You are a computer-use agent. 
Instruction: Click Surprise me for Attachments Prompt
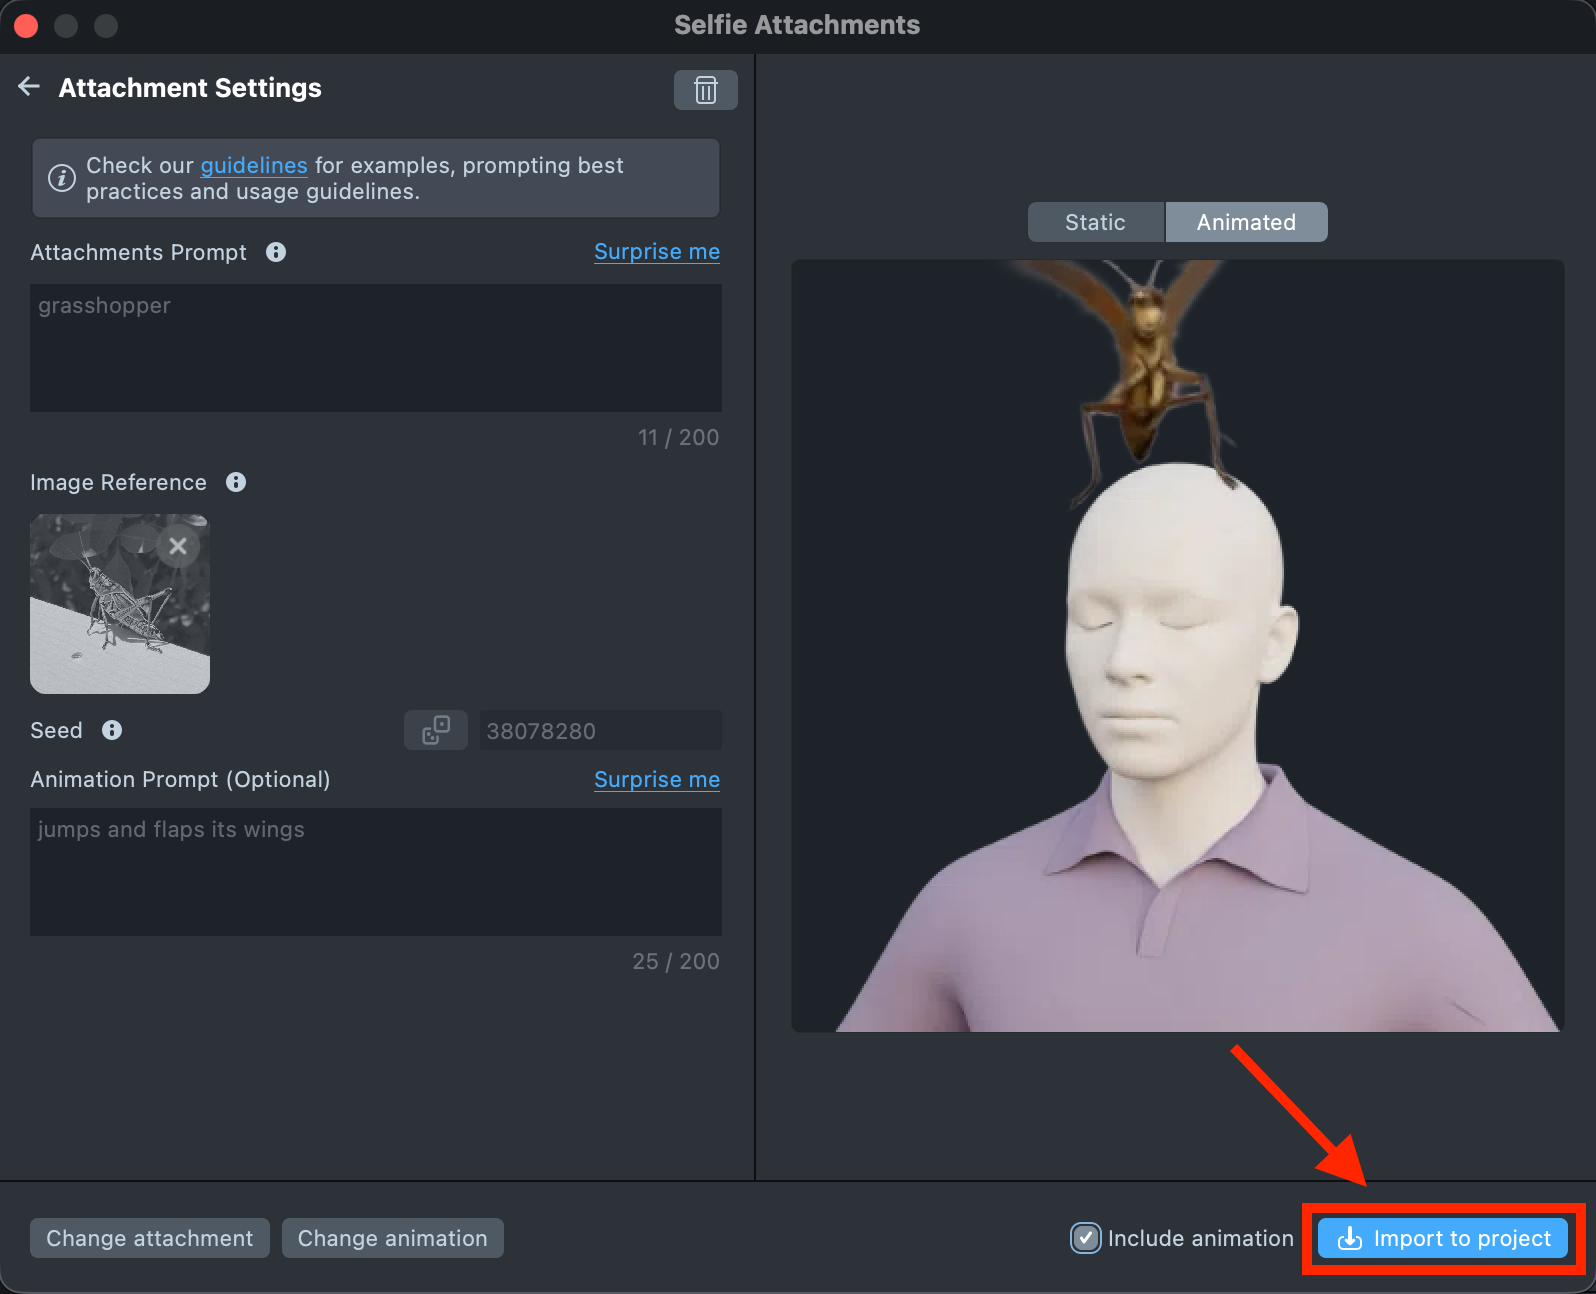656,252
